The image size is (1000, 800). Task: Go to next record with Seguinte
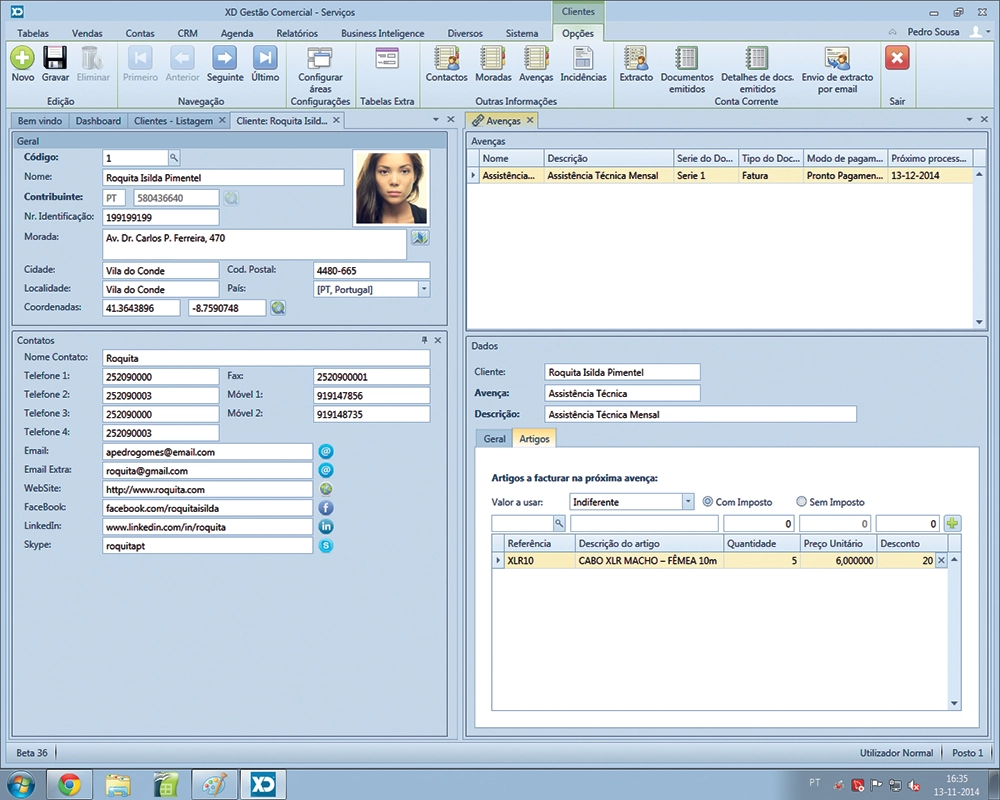click(x=225, y=59)
